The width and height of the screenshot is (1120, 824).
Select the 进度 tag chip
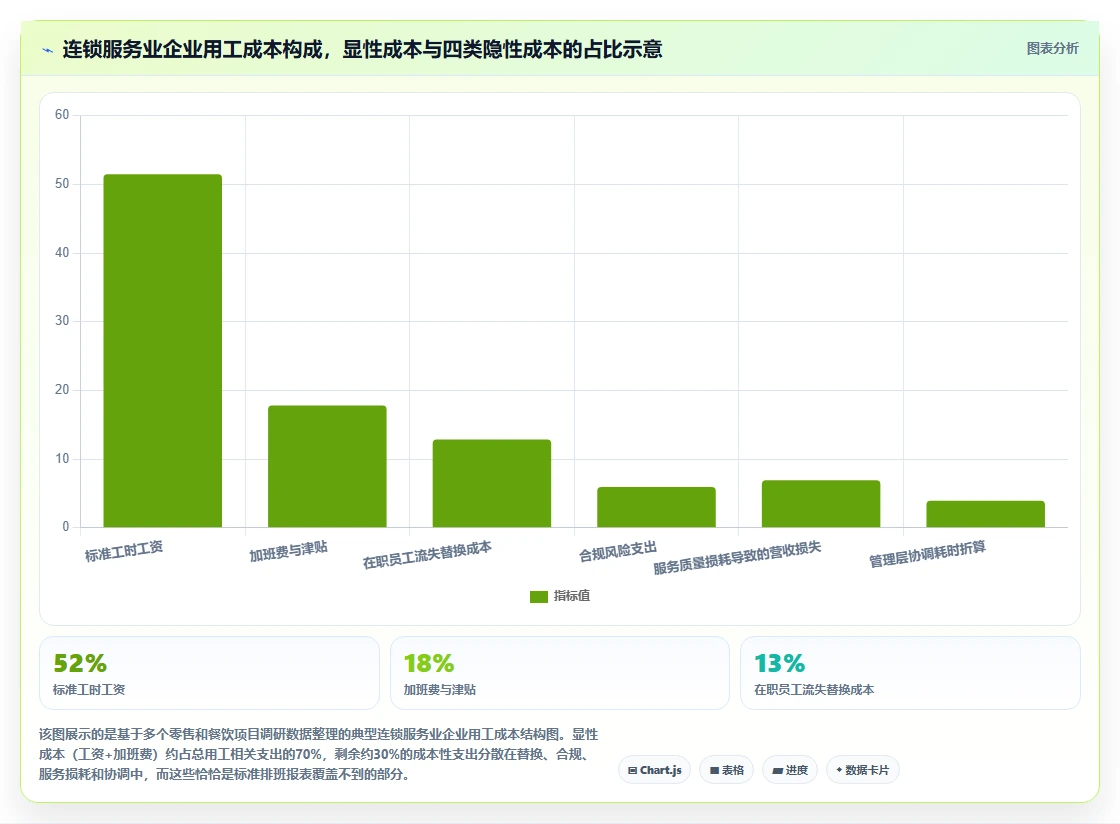(x=790, y=770)
